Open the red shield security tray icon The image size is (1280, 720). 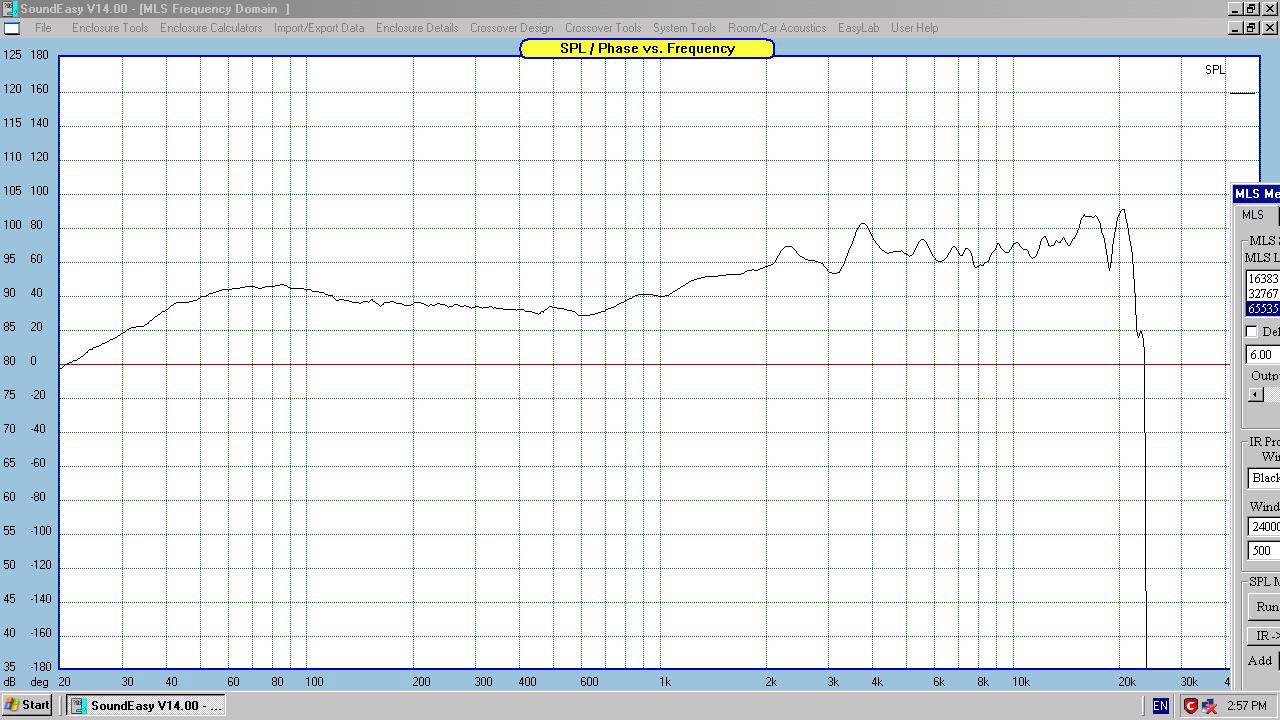1190,706
